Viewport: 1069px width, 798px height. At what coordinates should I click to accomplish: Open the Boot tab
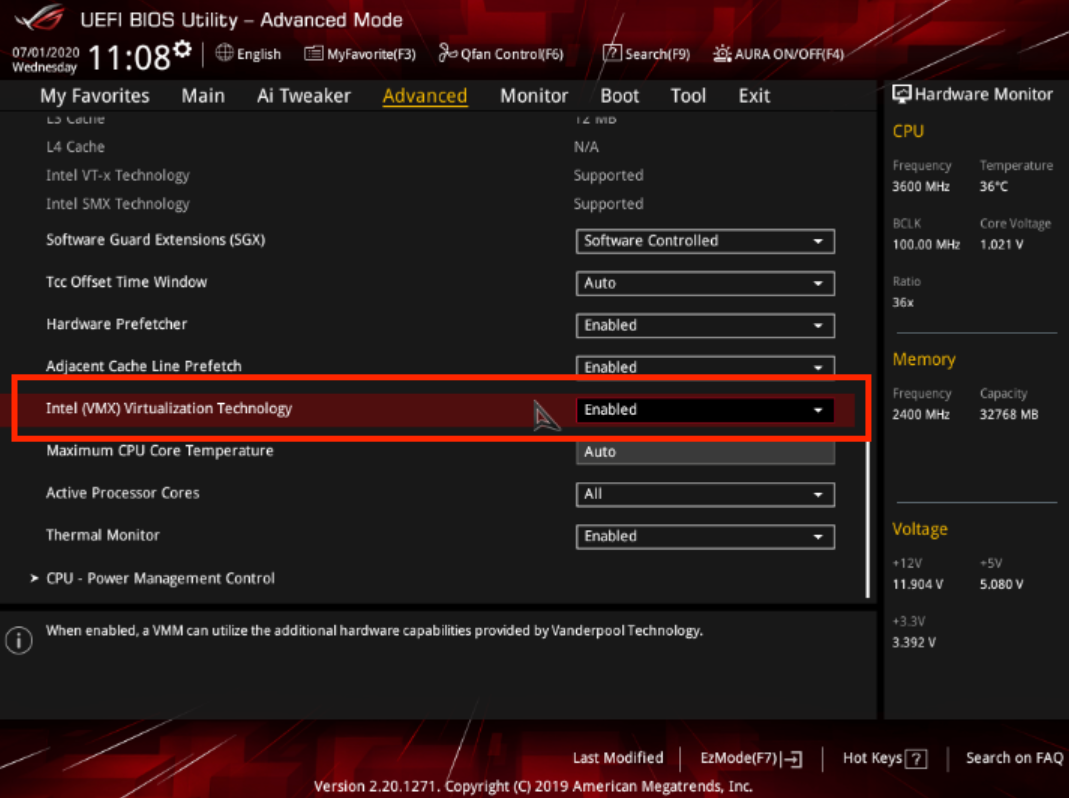coord(620,95)
